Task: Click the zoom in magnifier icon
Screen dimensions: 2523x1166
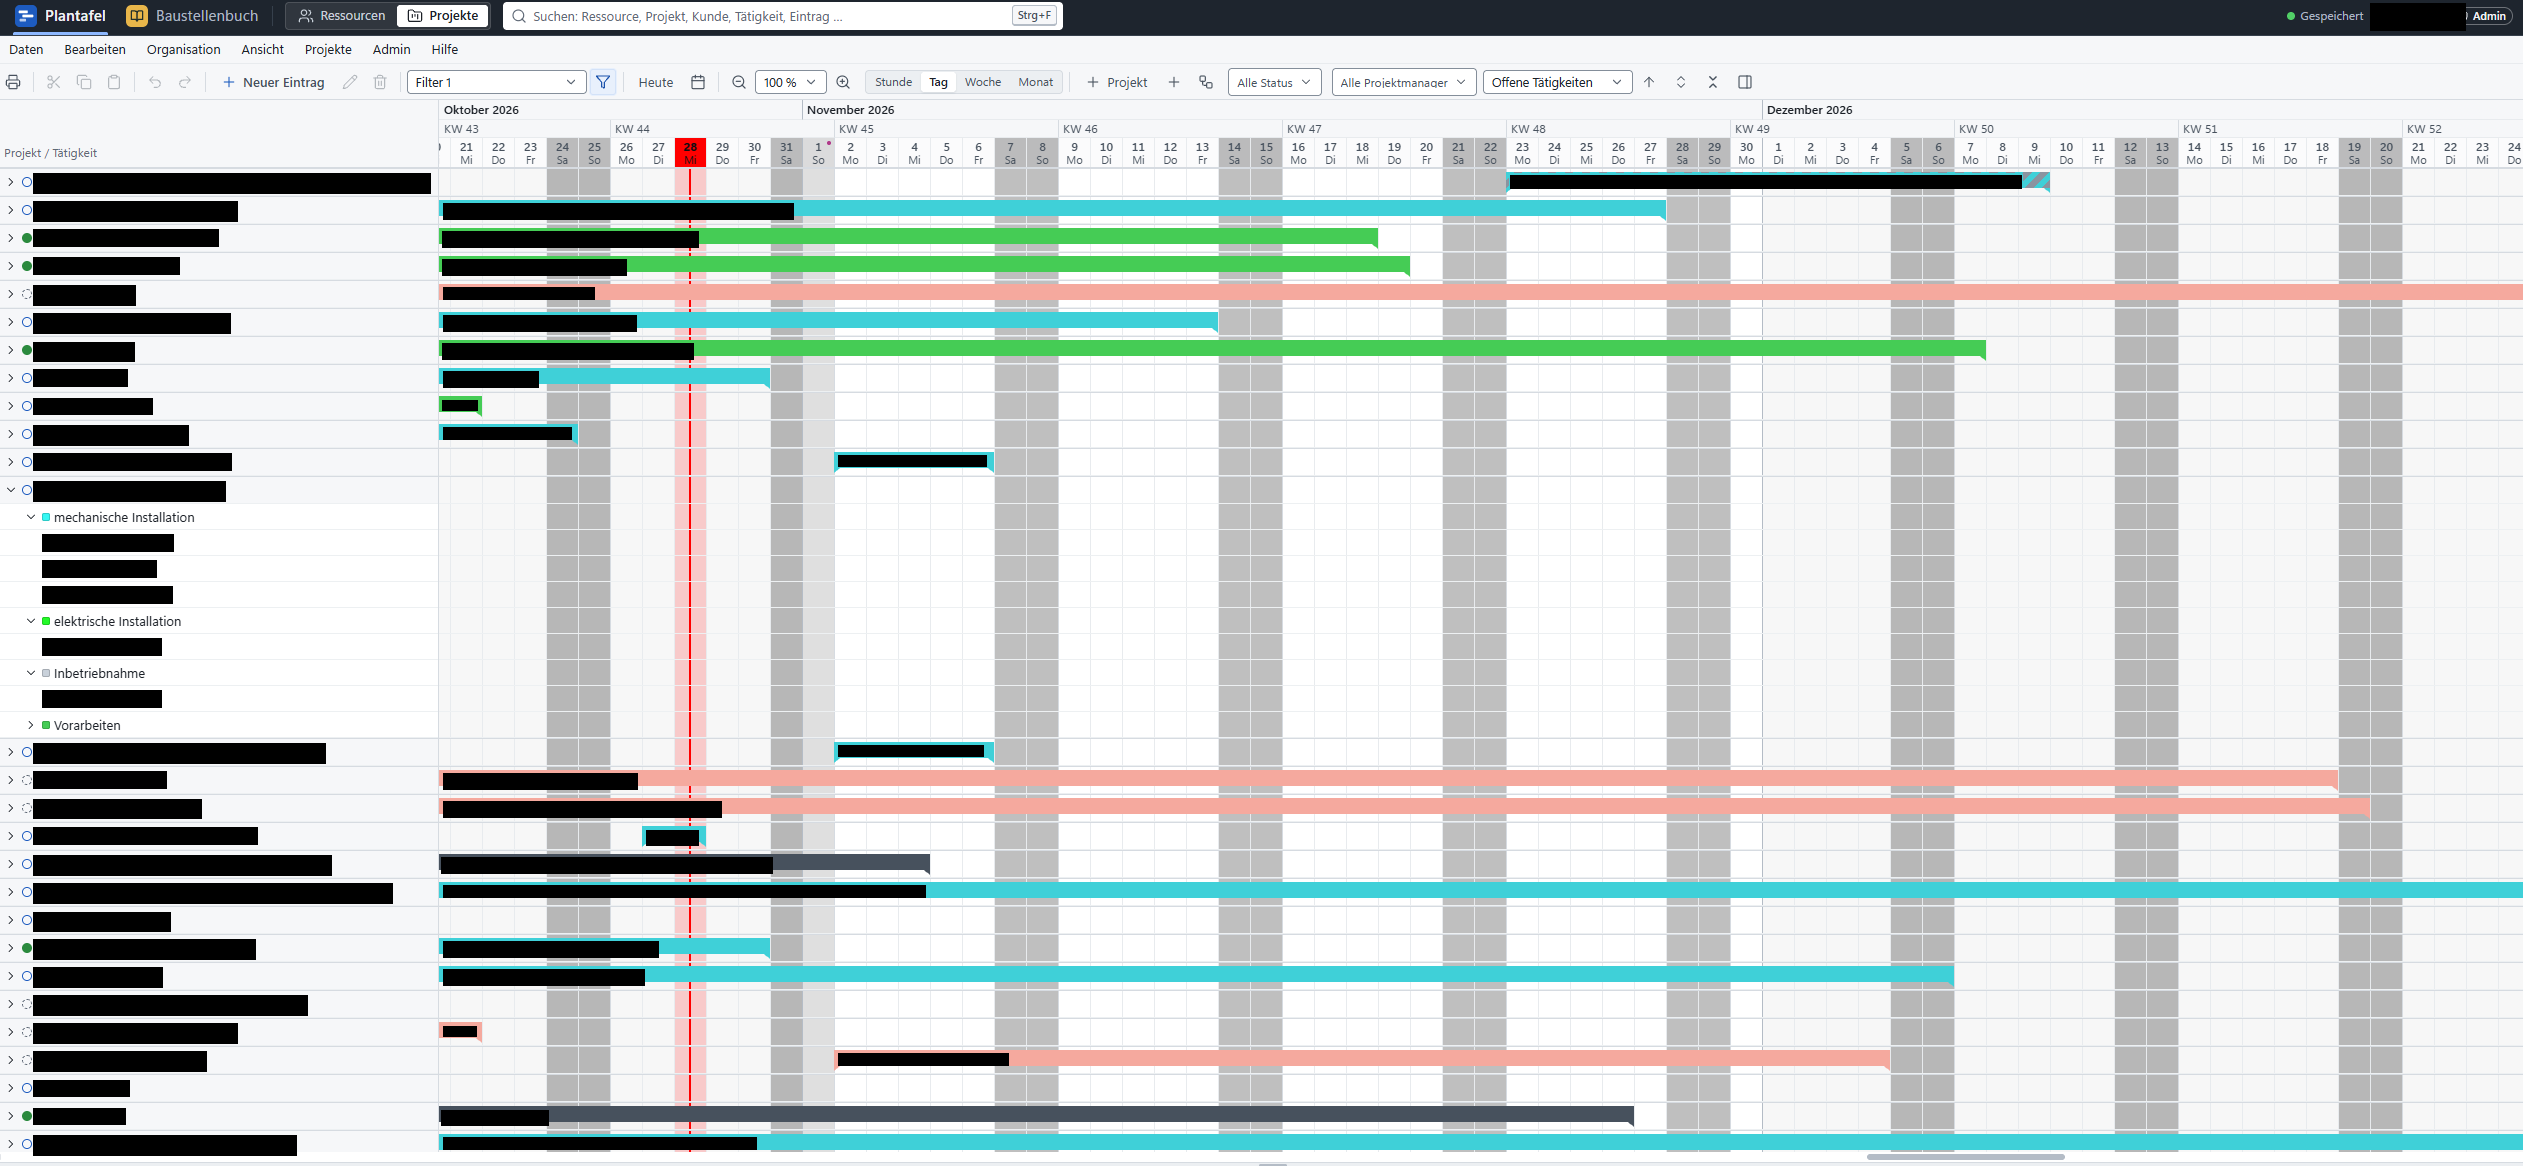Action: [x=843, y=82]
